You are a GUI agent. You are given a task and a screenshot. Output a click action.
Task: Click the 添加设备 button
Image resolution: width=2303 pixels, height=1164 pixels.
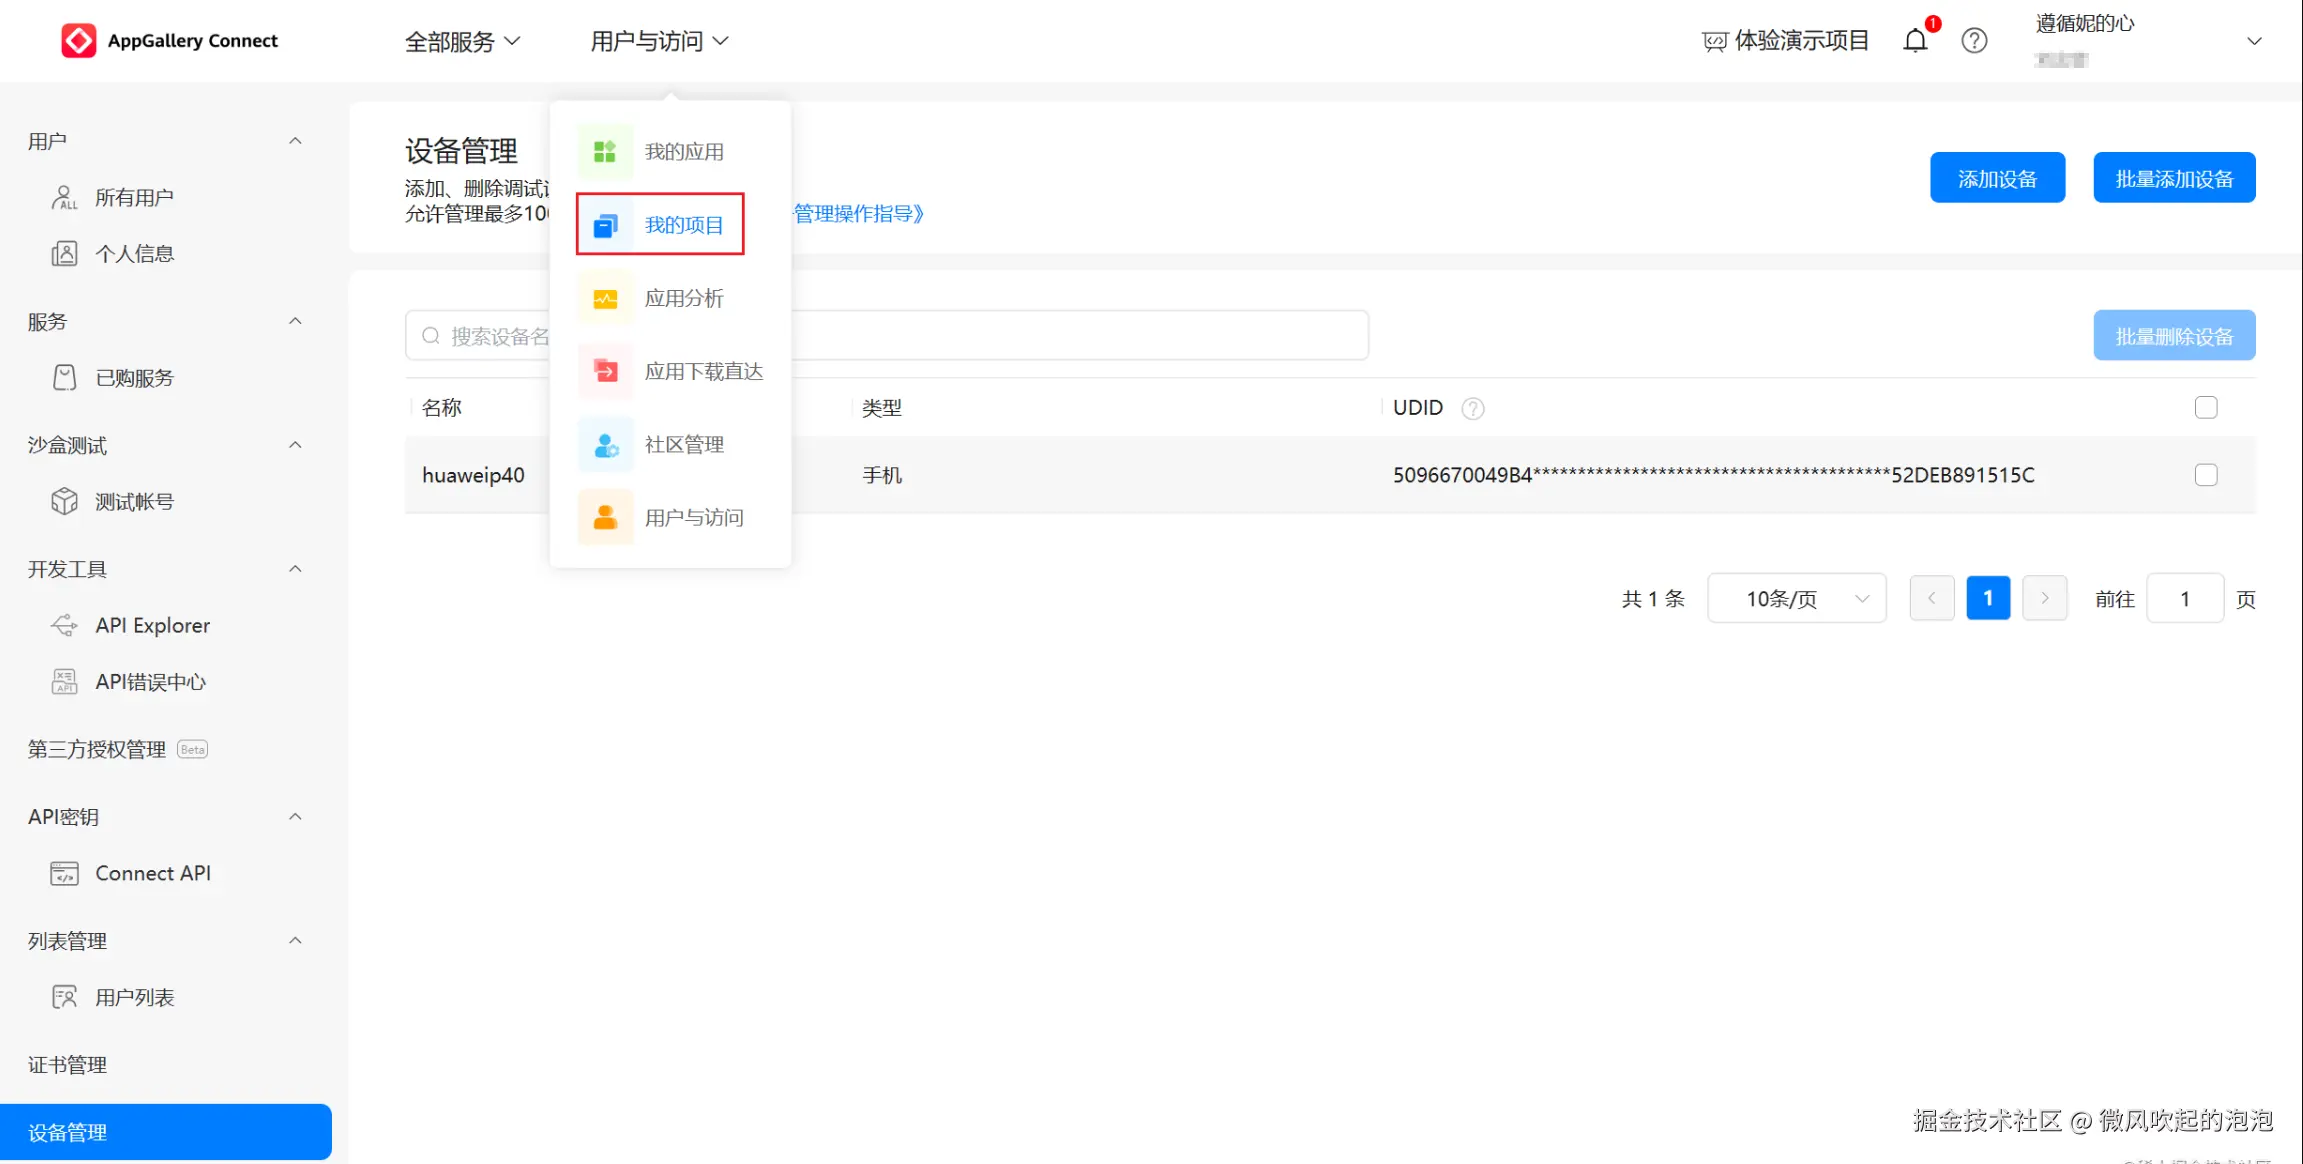point(1996,178)
